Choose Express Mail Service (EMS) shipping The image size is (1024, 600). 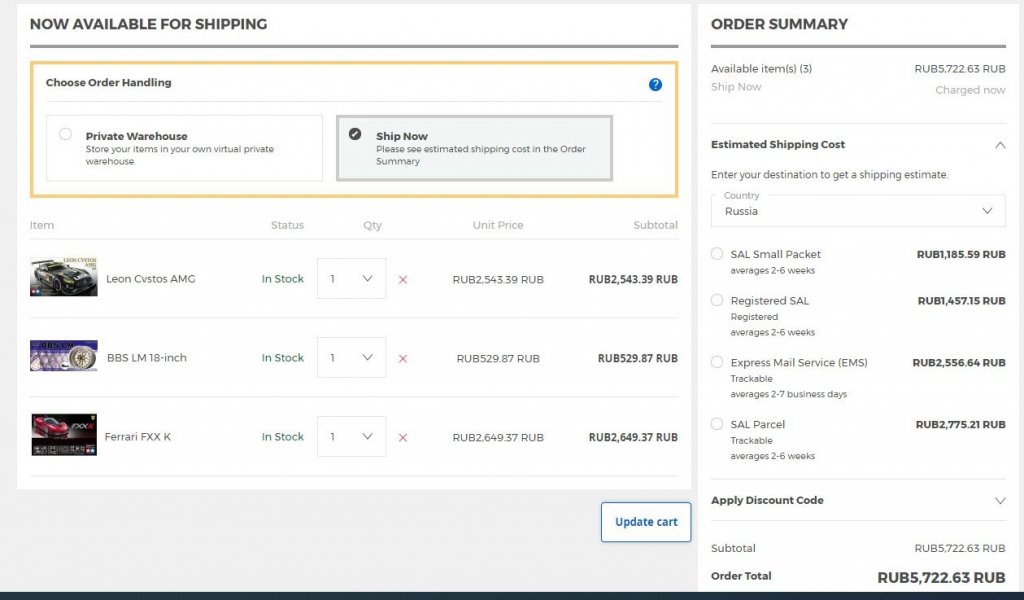point(717,362)
